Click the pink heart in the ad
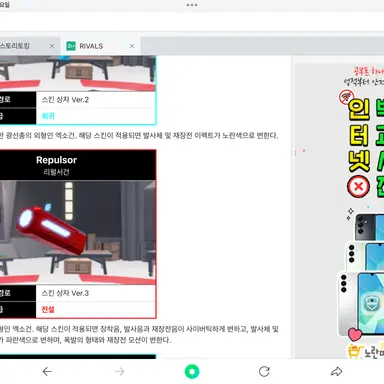 (x=354, y=334)
